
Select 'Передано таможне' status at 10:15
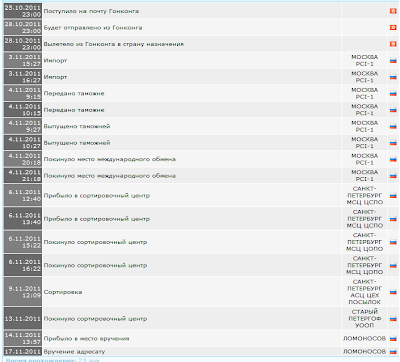pos(74,110)
